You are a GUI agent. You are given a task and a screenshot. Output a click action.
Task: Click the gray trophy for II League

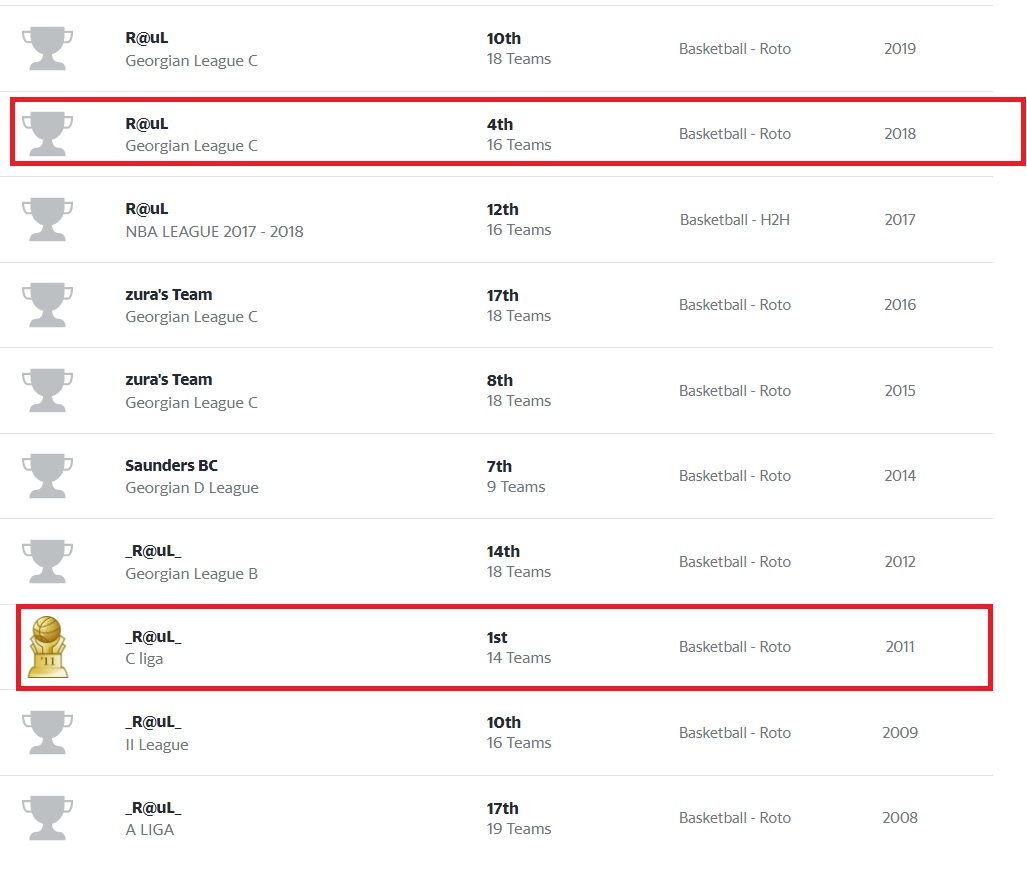[x=47, y=732]
